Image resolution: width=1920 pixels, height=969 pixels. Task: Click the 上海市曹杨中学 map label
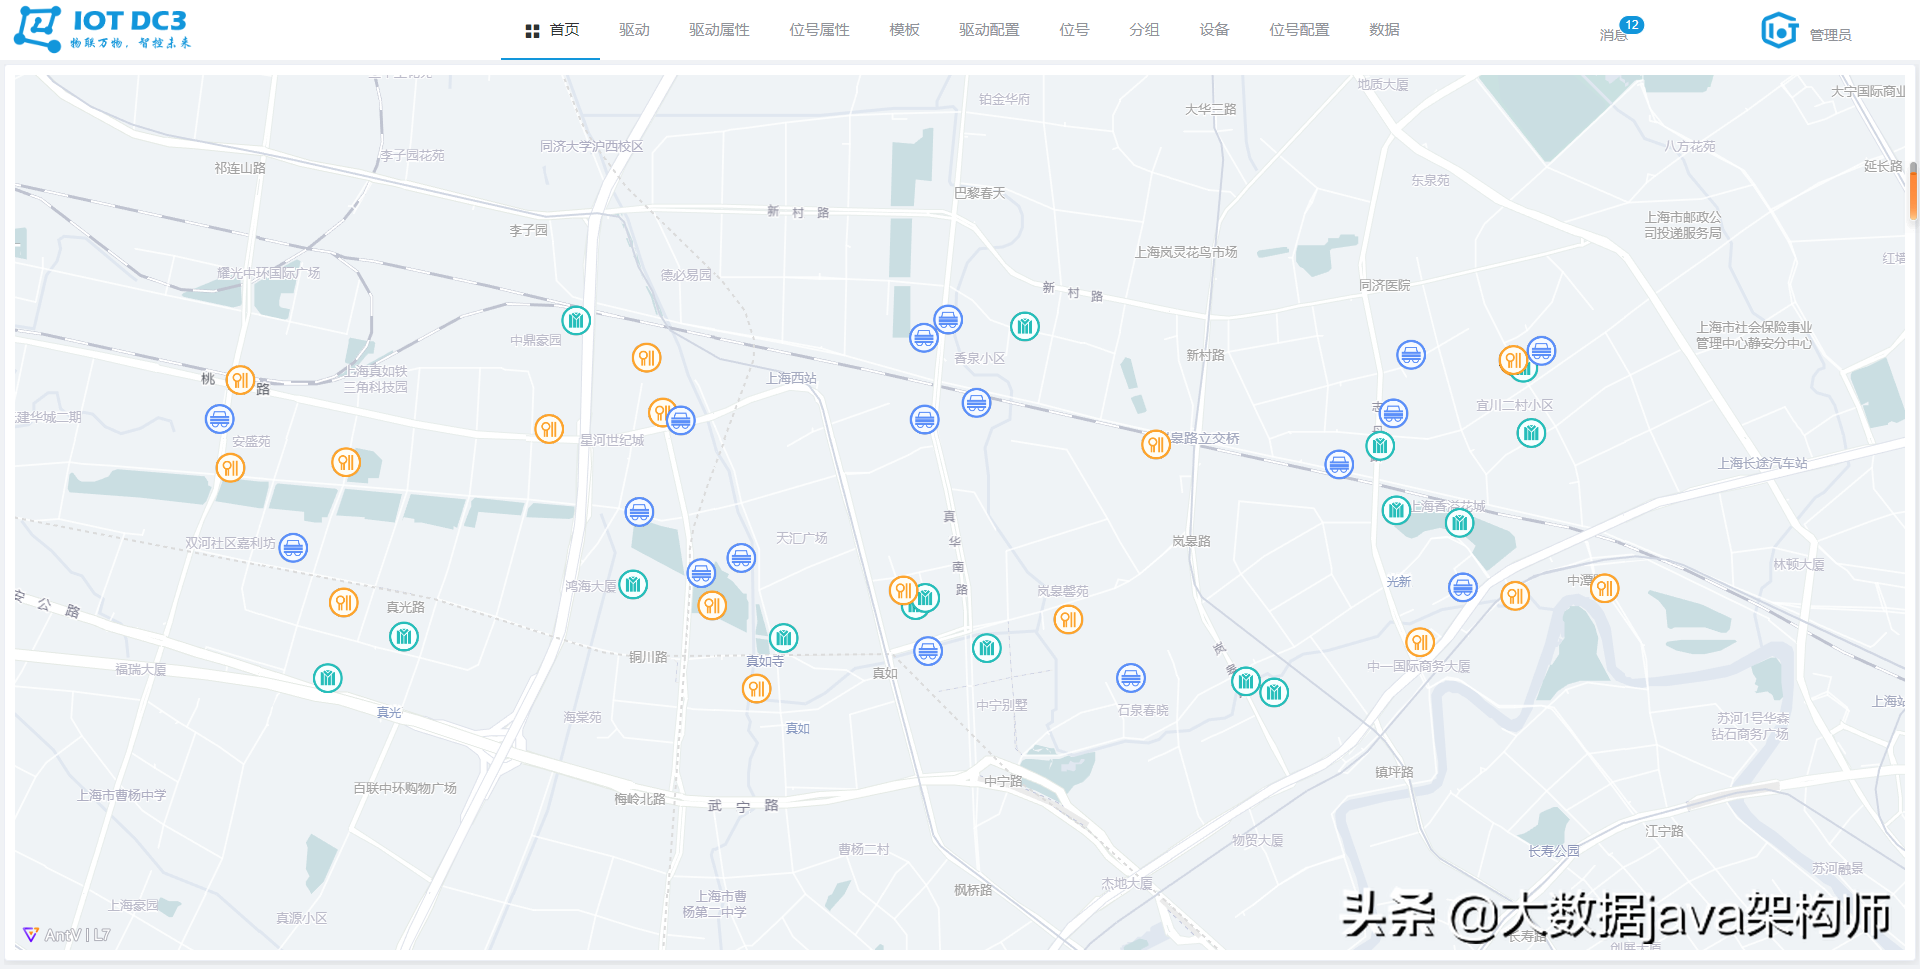click(x=122, y=795)
